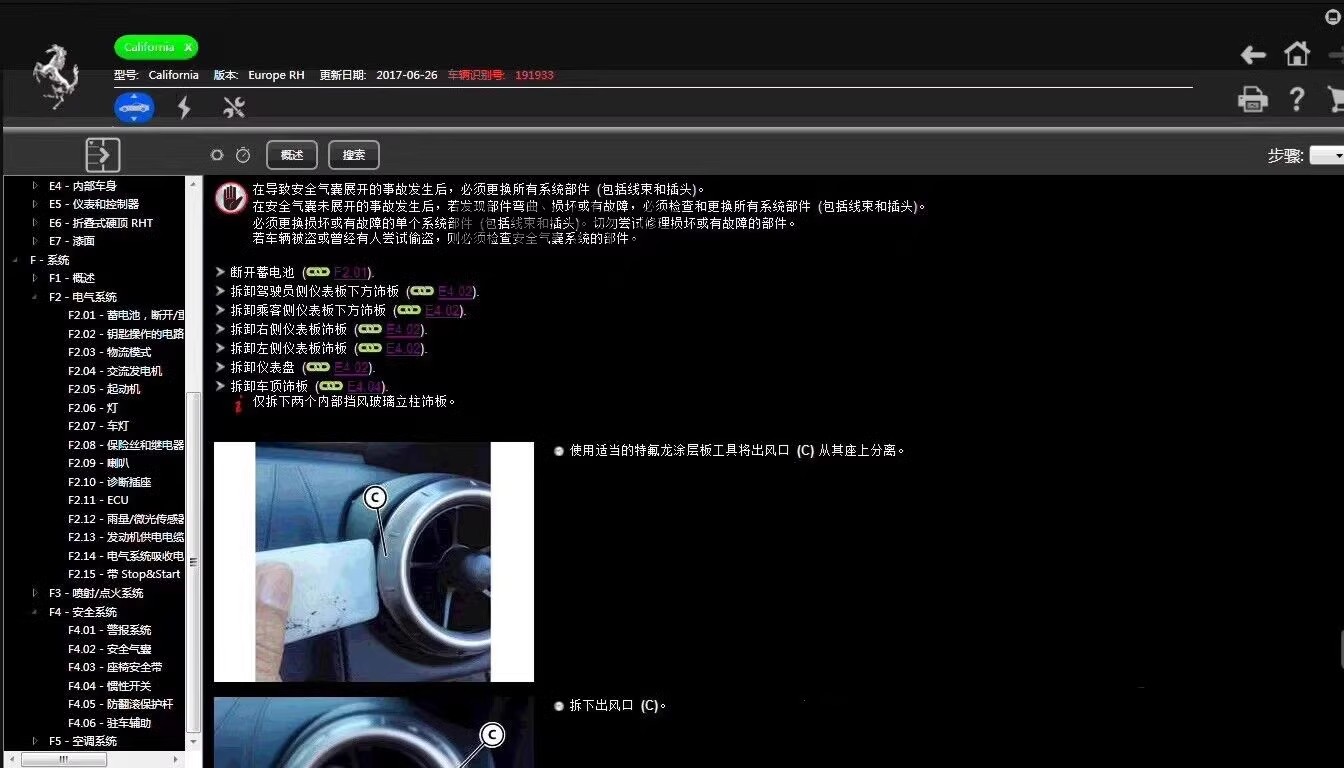Screen dimensions: 1344x768
Task: Select F2.04 - 交流发电机 item
Action: pos(115,371)
